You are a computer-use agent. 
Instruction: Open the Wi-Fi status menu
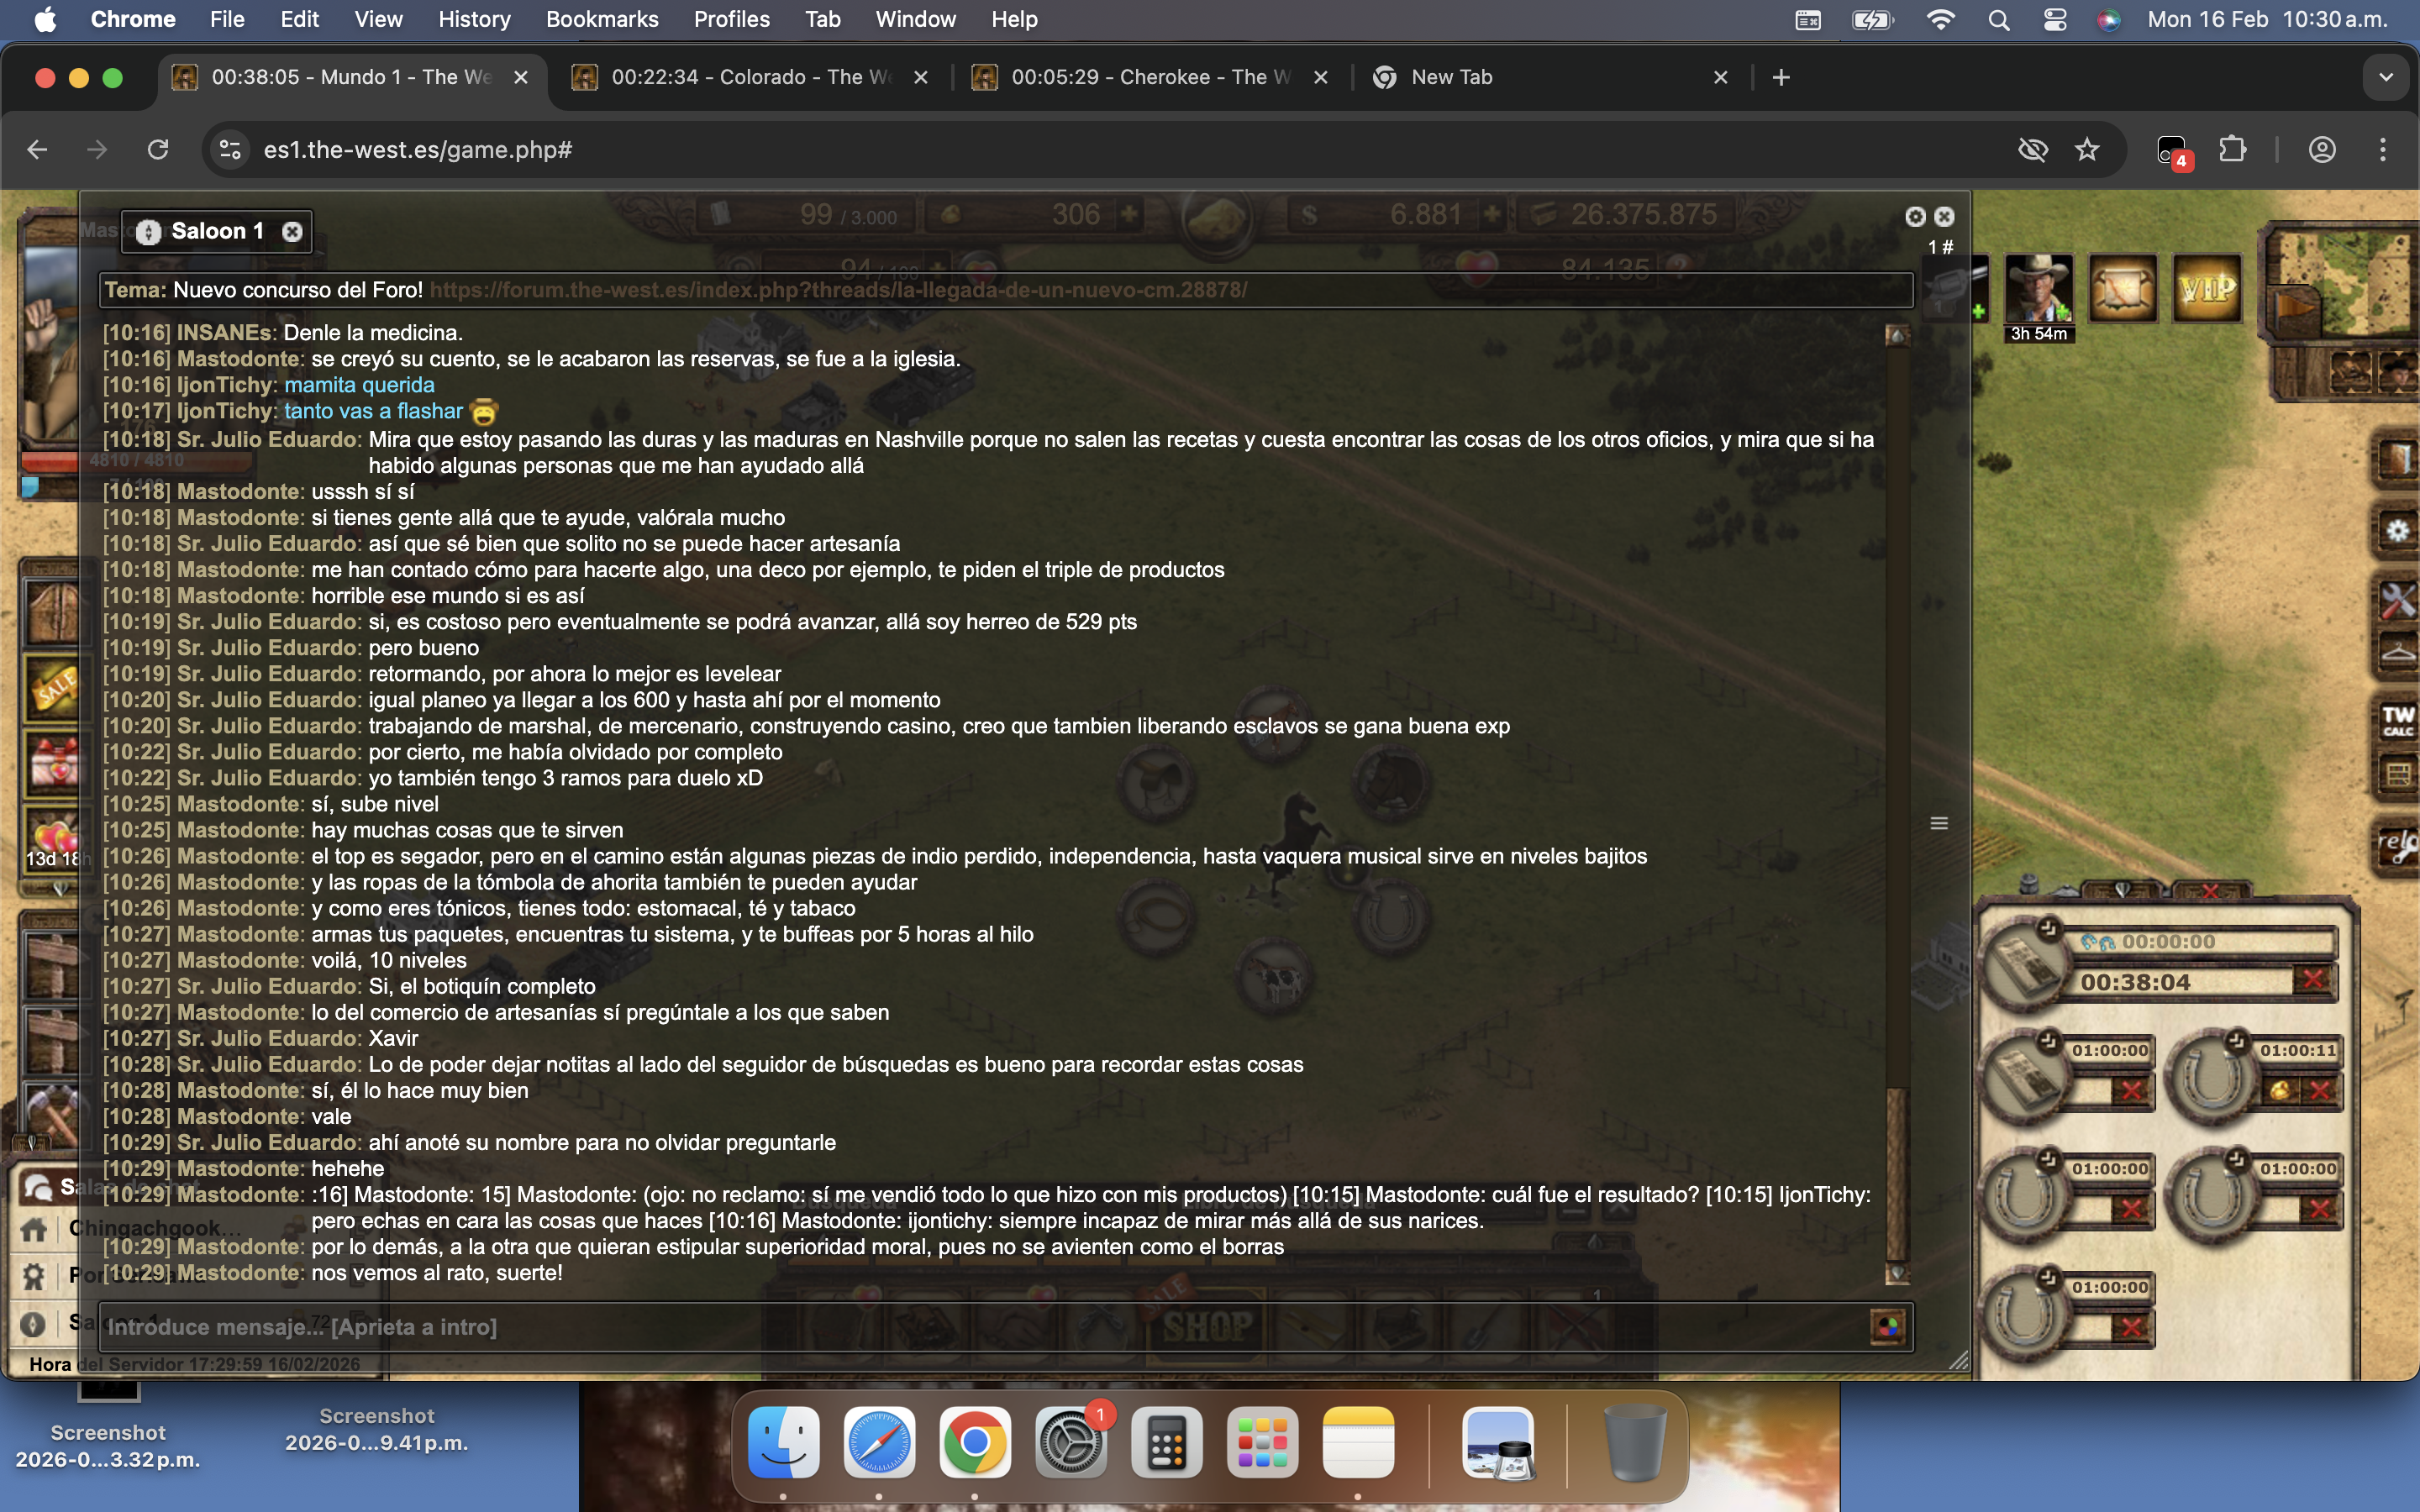1940,19
